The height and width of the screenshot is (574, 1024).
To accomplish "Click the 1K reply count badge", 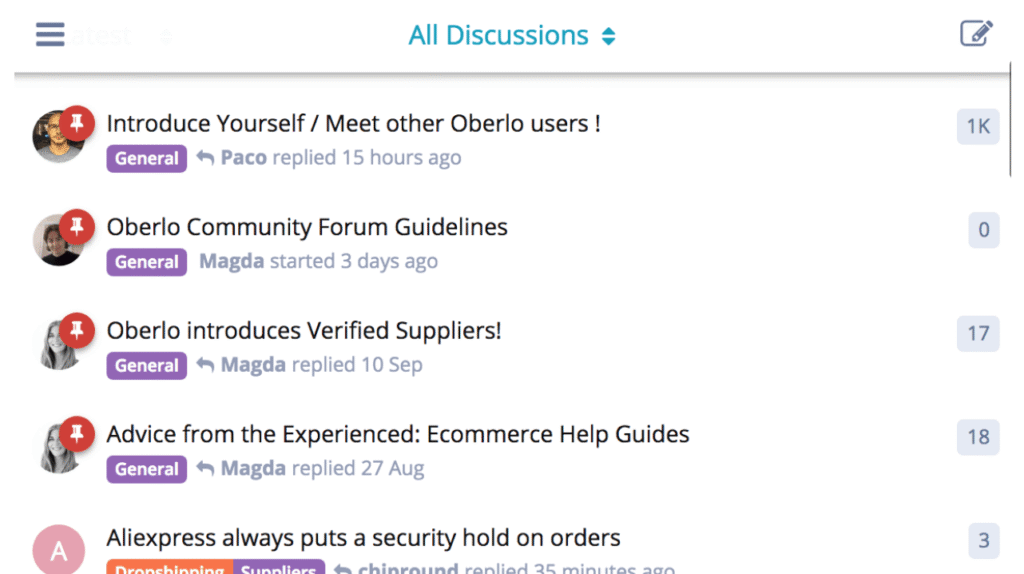I will point(977,126).
